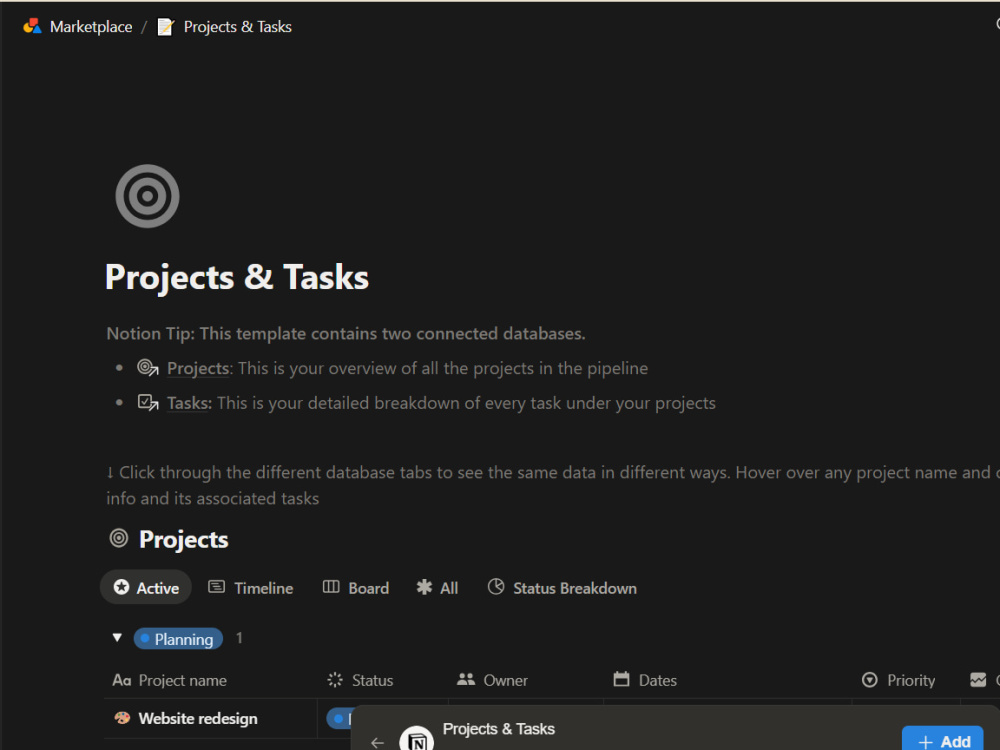1000x750 pixels.
Task: Click the Notion Tip template text
Action: coord(346,334)
